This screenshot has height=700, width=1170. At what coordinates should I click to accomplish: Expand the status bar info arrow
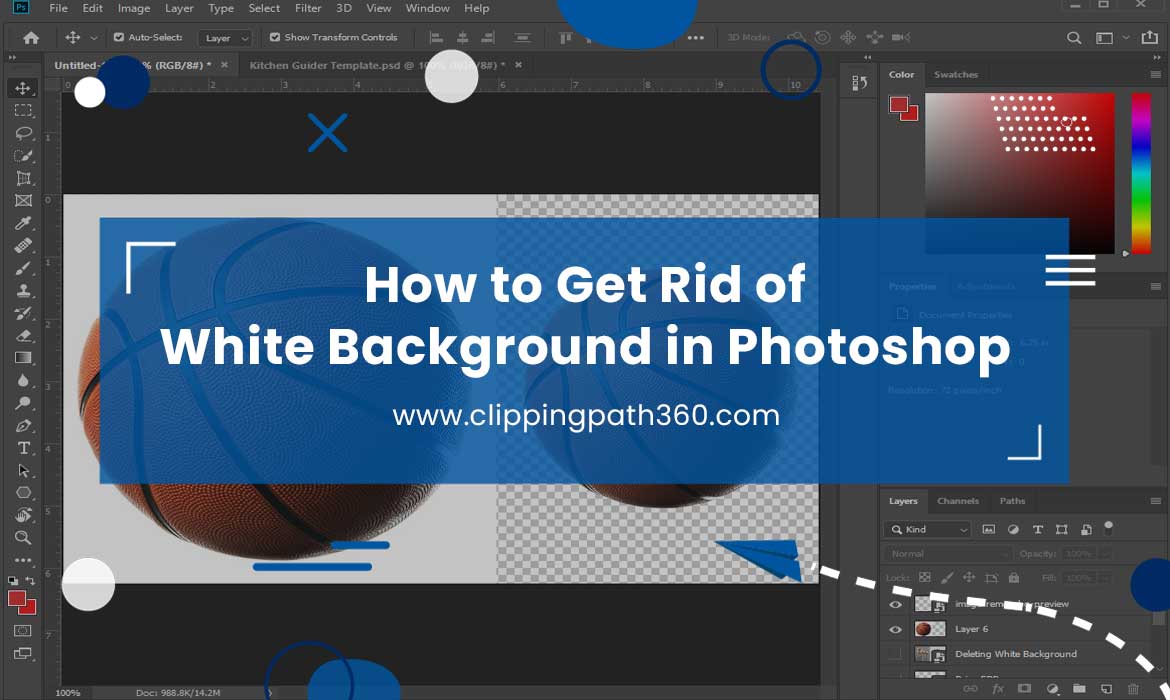coord(269,693)
